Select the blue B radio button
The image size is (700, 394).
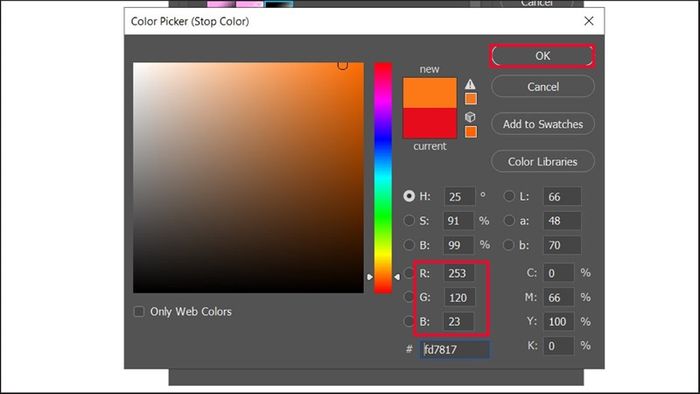click(409, 321)
